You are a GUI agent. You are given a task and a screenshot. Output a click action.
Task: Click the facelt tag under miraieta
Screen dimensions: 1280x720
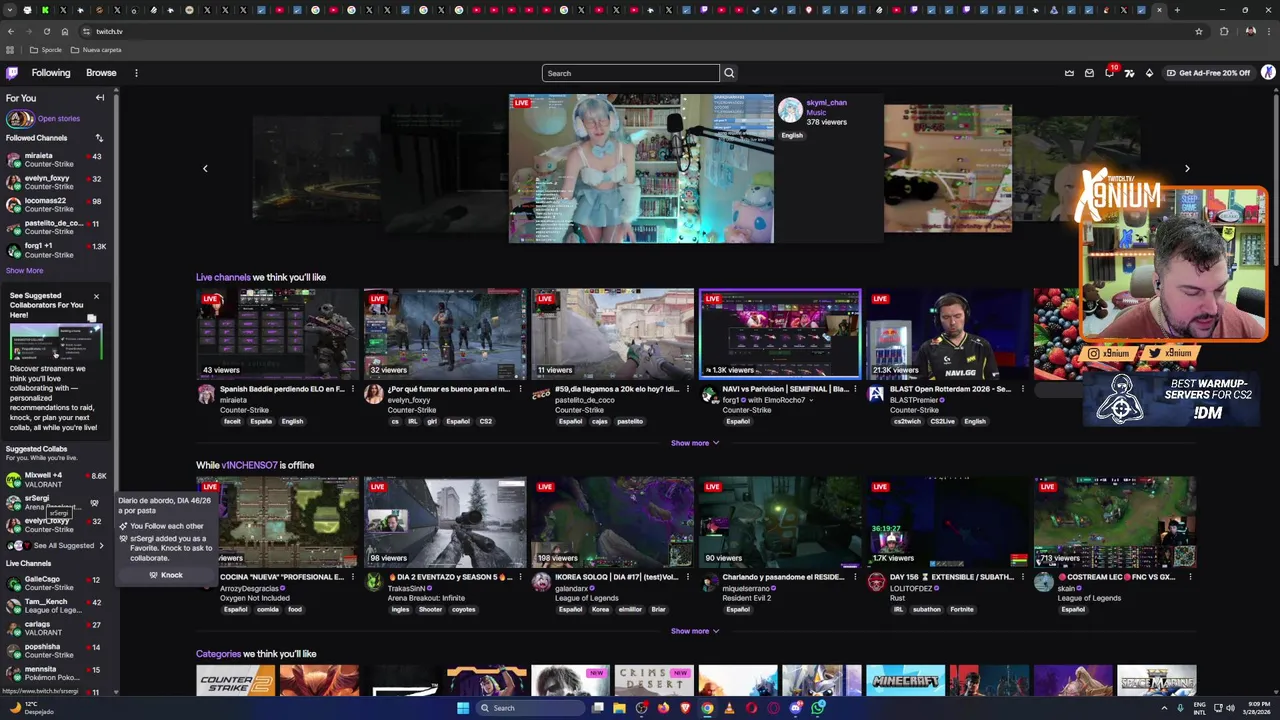tap(232, 421)
